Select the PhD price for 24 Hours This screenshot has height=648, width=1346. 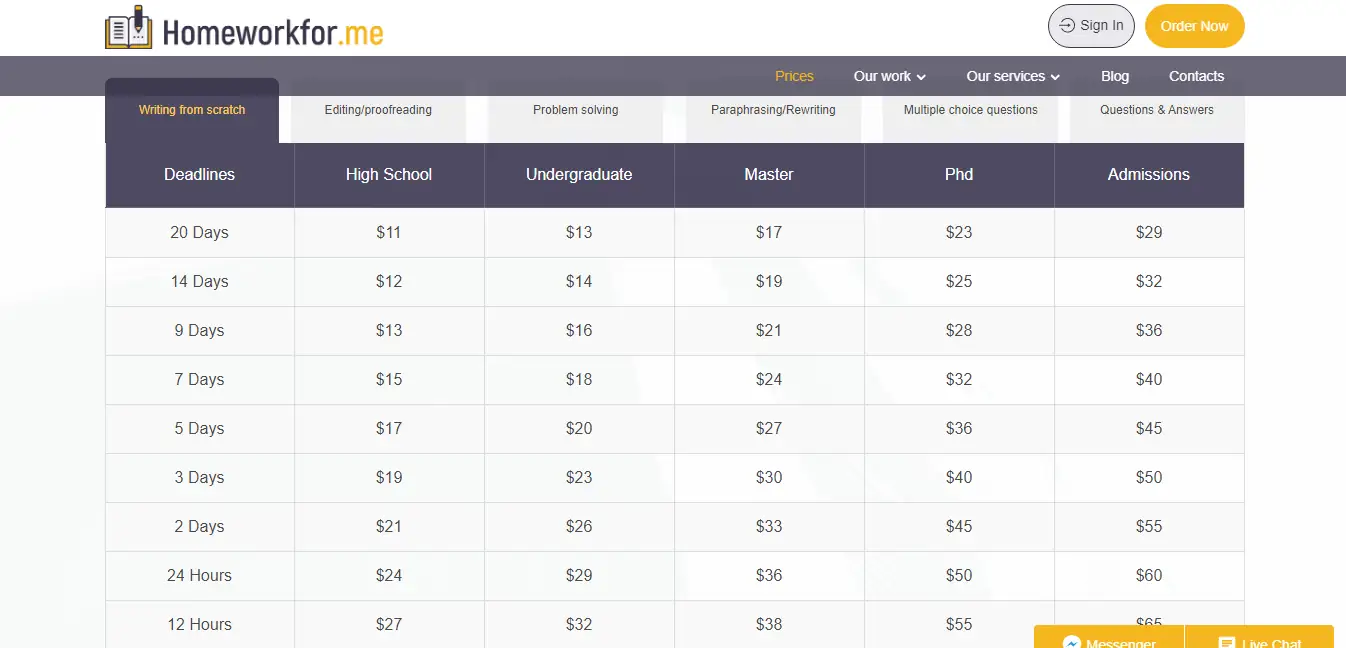[x=958, y=575]
